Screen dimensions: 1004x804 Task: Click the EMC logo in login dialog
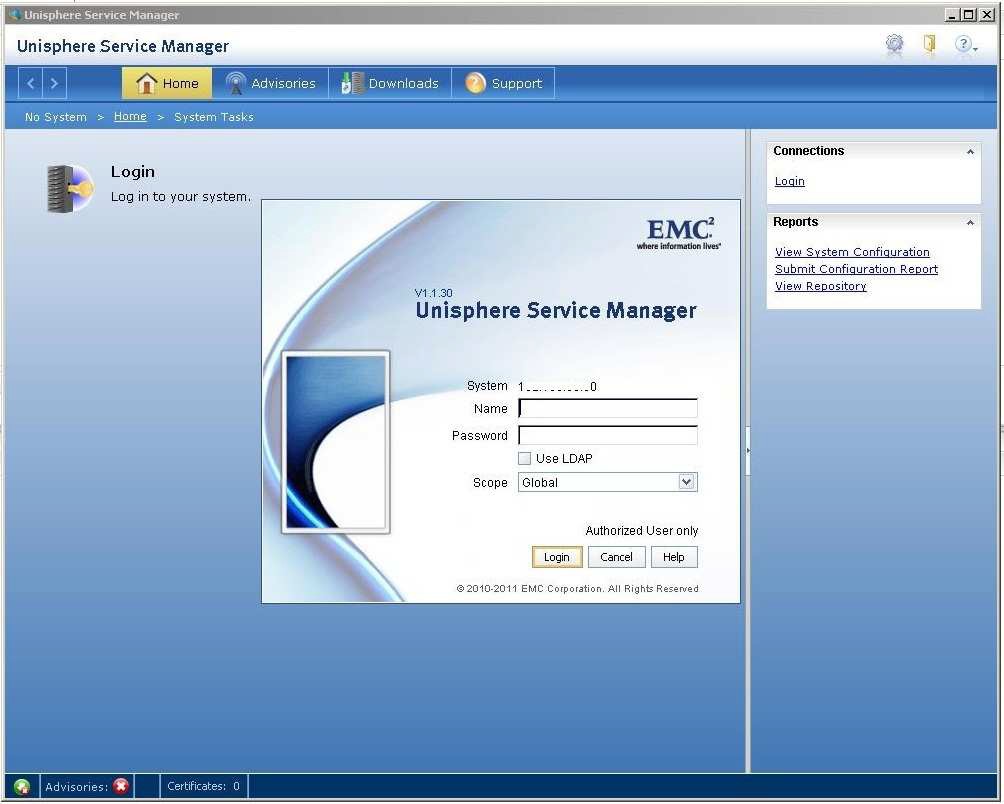tap(679, 234)
